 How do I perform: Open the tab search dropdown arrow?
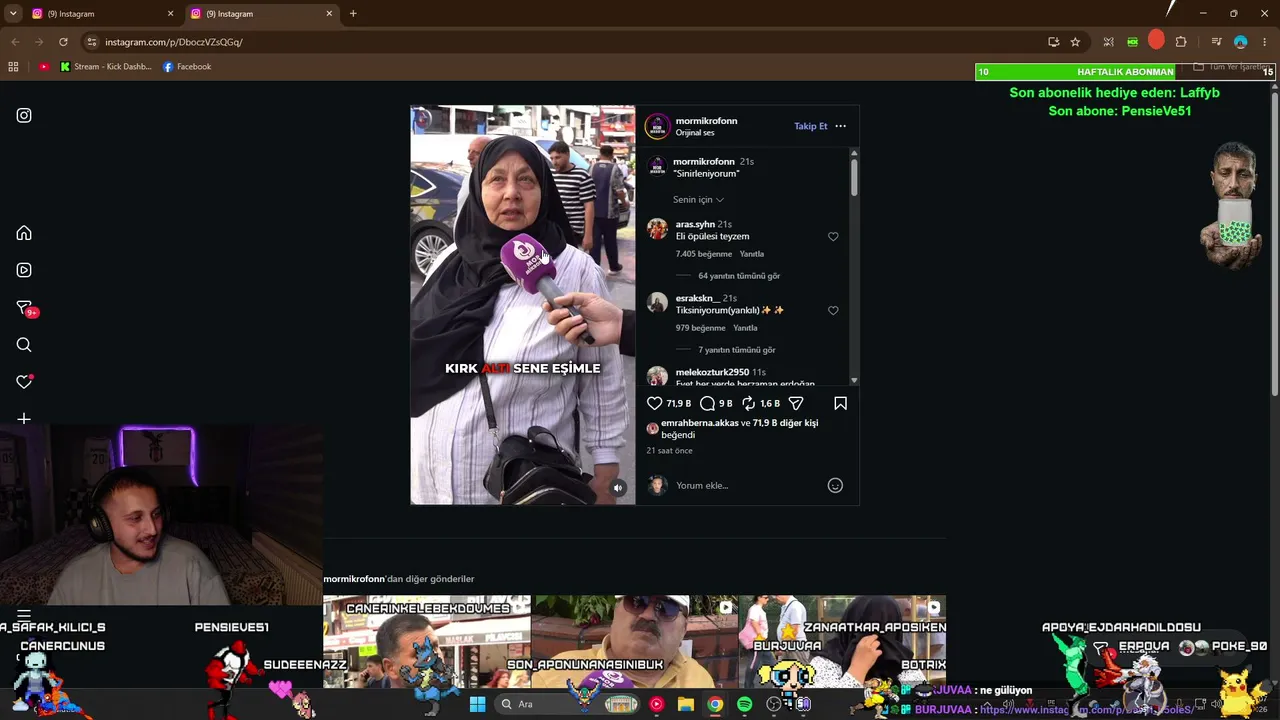pyautogui.click(x=13, y=14)
